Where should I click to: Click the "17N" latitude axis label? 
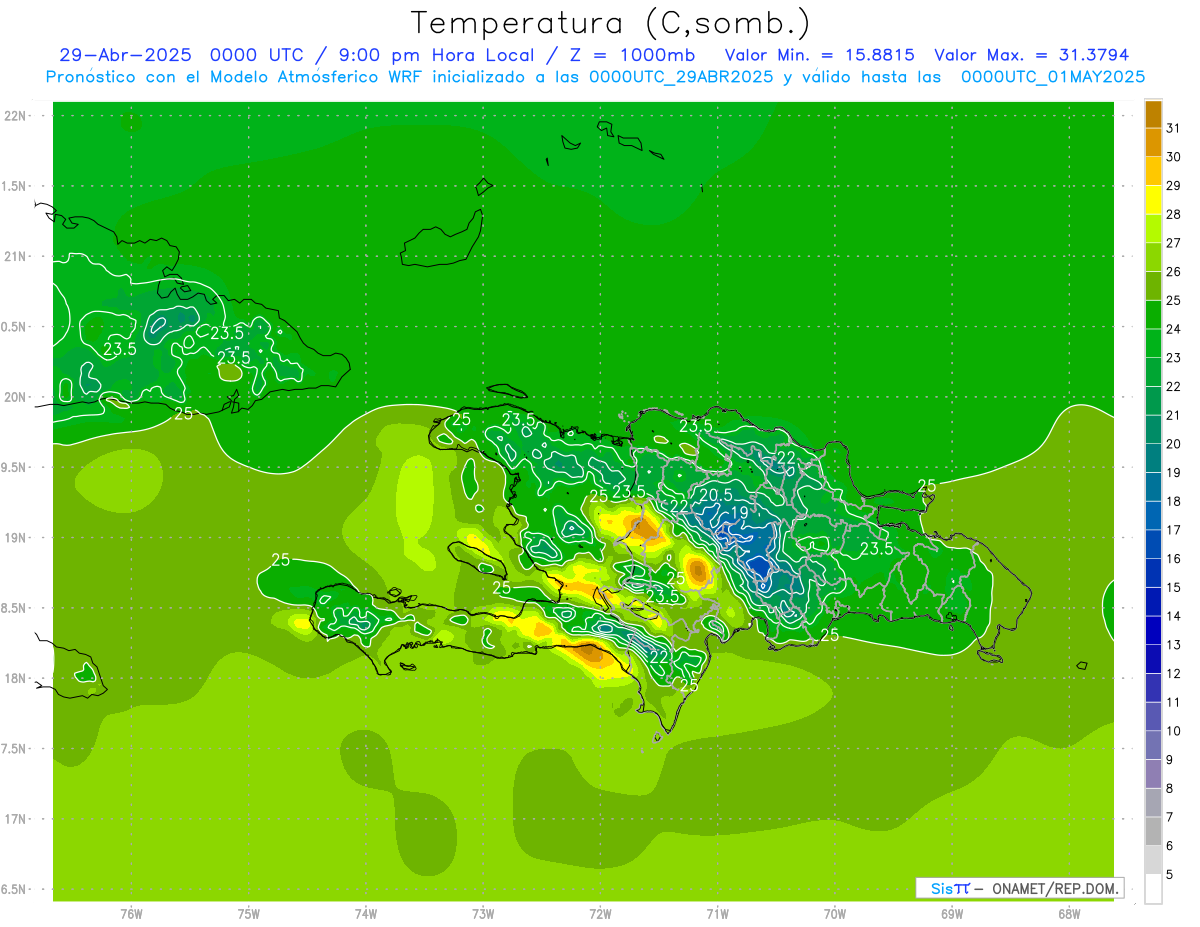[16, 820]
